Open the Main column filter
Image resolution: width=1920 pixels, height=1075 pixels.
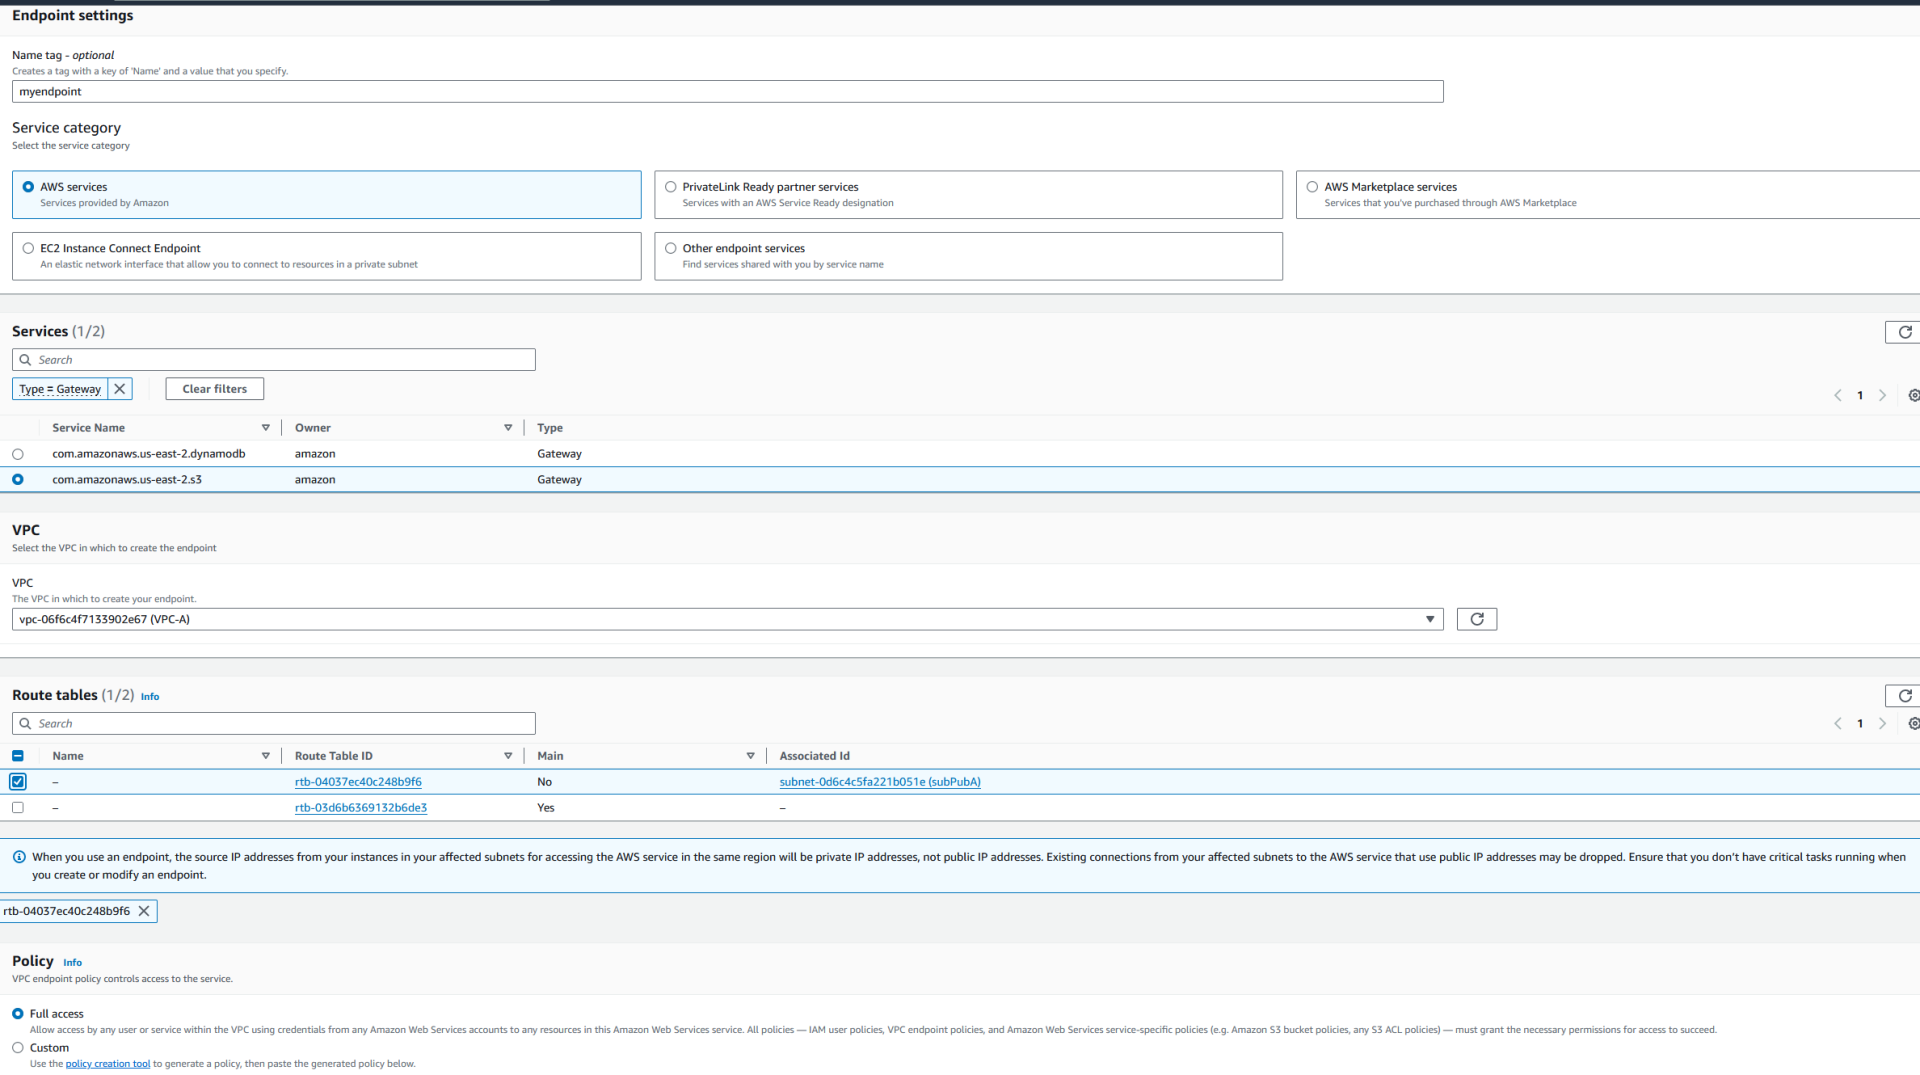[750, 755]
